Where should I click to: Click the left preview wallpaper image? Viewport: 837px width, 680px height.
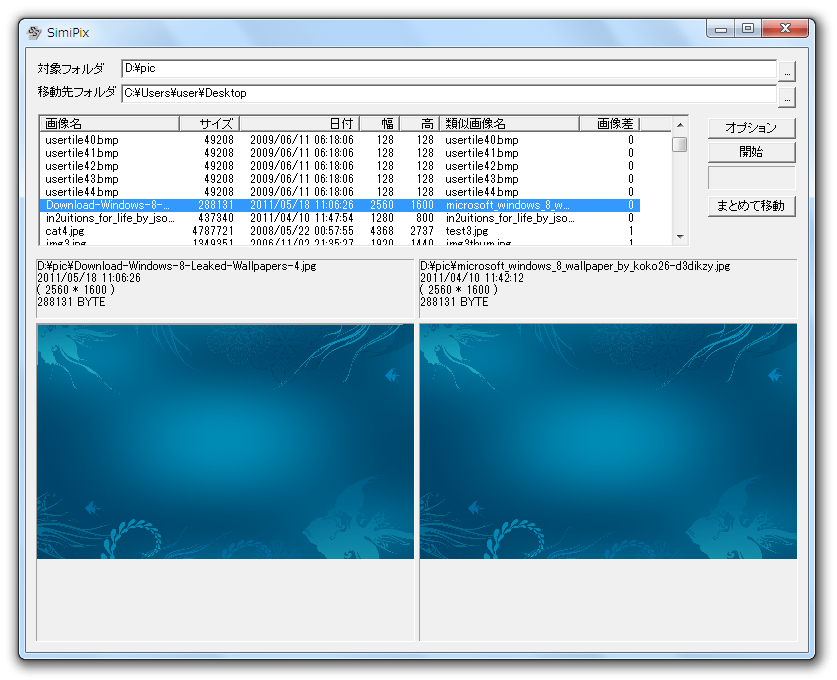point(225,441)
